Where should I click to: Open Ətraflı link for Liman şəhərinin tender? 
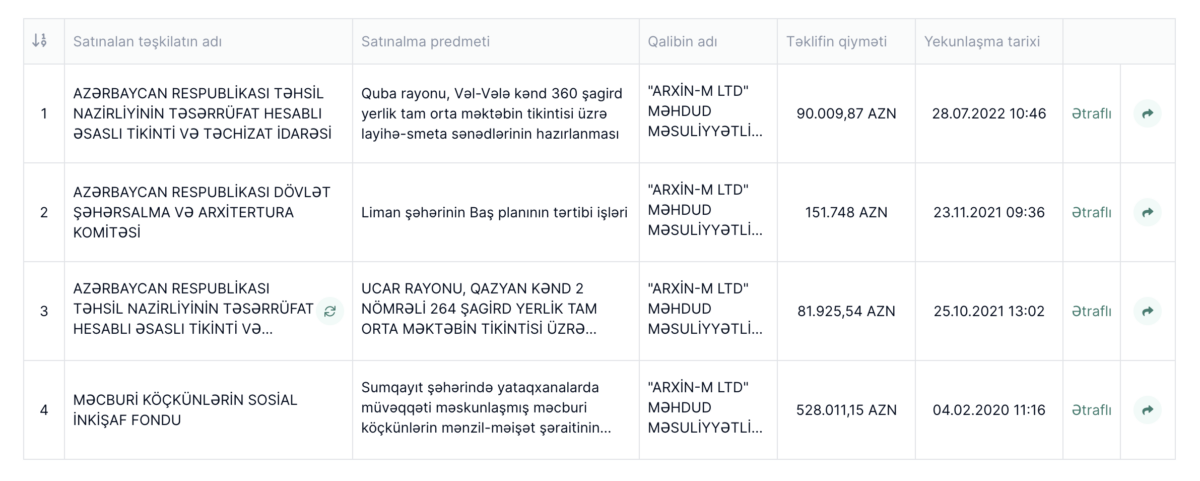[x=1091, y=212]
